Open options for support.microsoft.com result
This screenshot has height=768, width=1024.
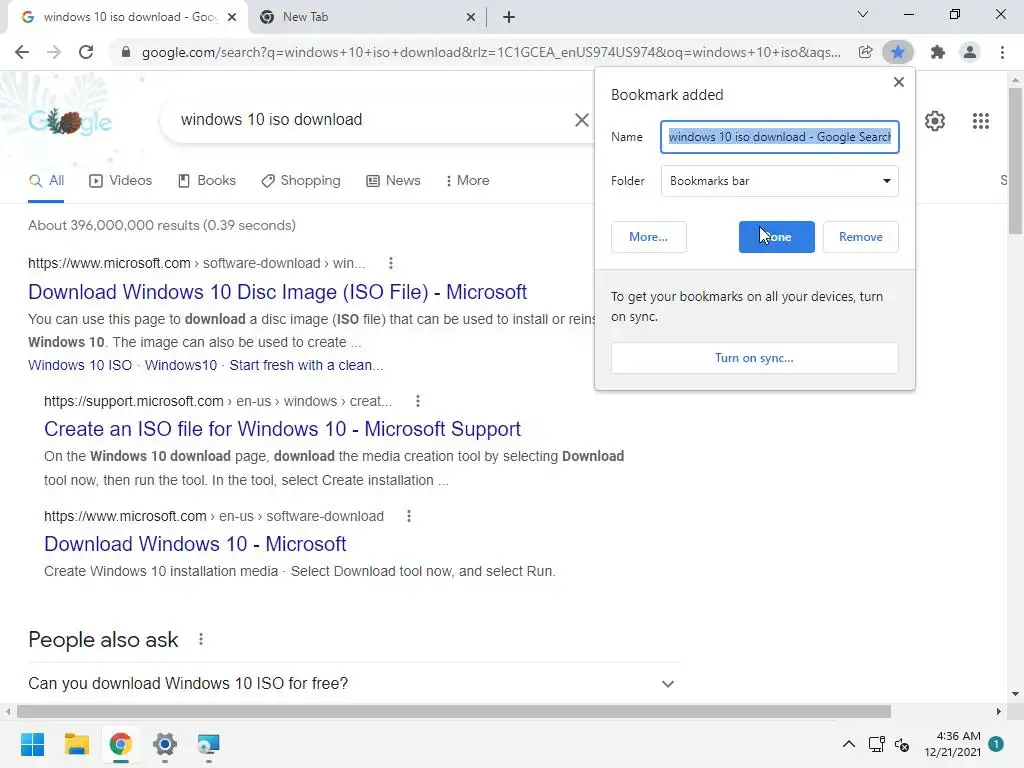[x=418, y=401]
